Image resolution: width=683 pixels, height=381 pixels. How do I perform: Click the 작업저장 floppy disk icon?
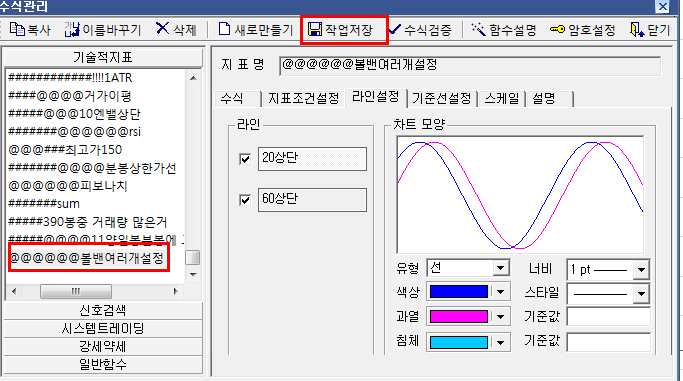point(314,29)
